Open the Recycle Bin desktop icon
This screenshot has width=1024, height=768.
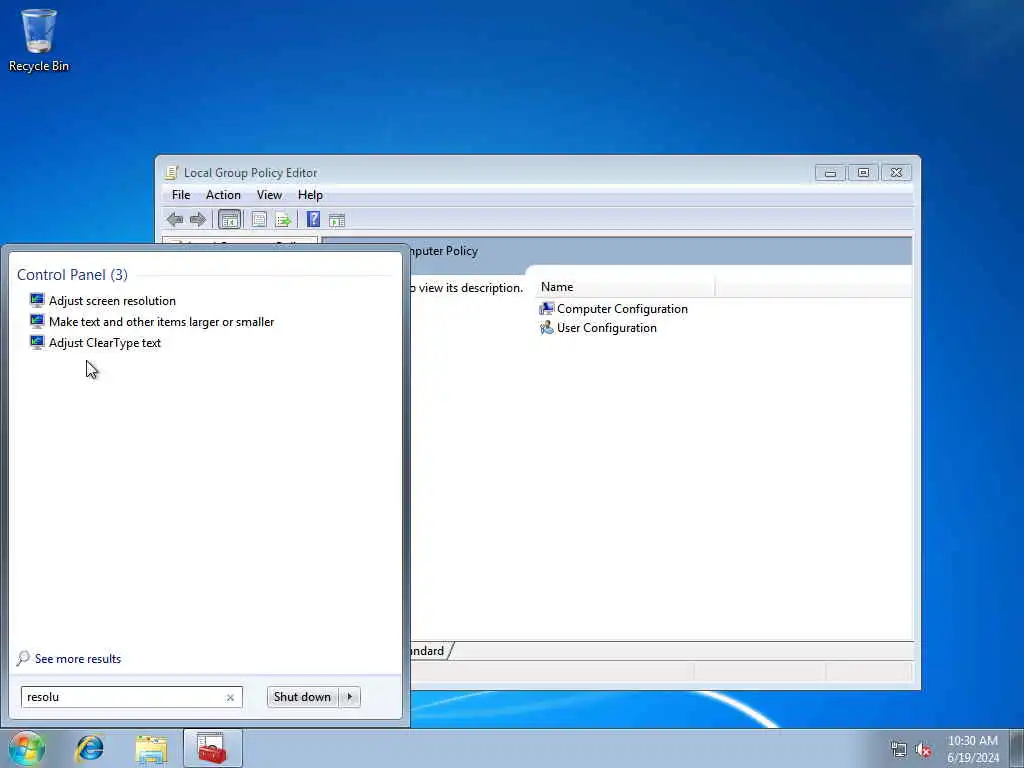(x=39, y=40)
